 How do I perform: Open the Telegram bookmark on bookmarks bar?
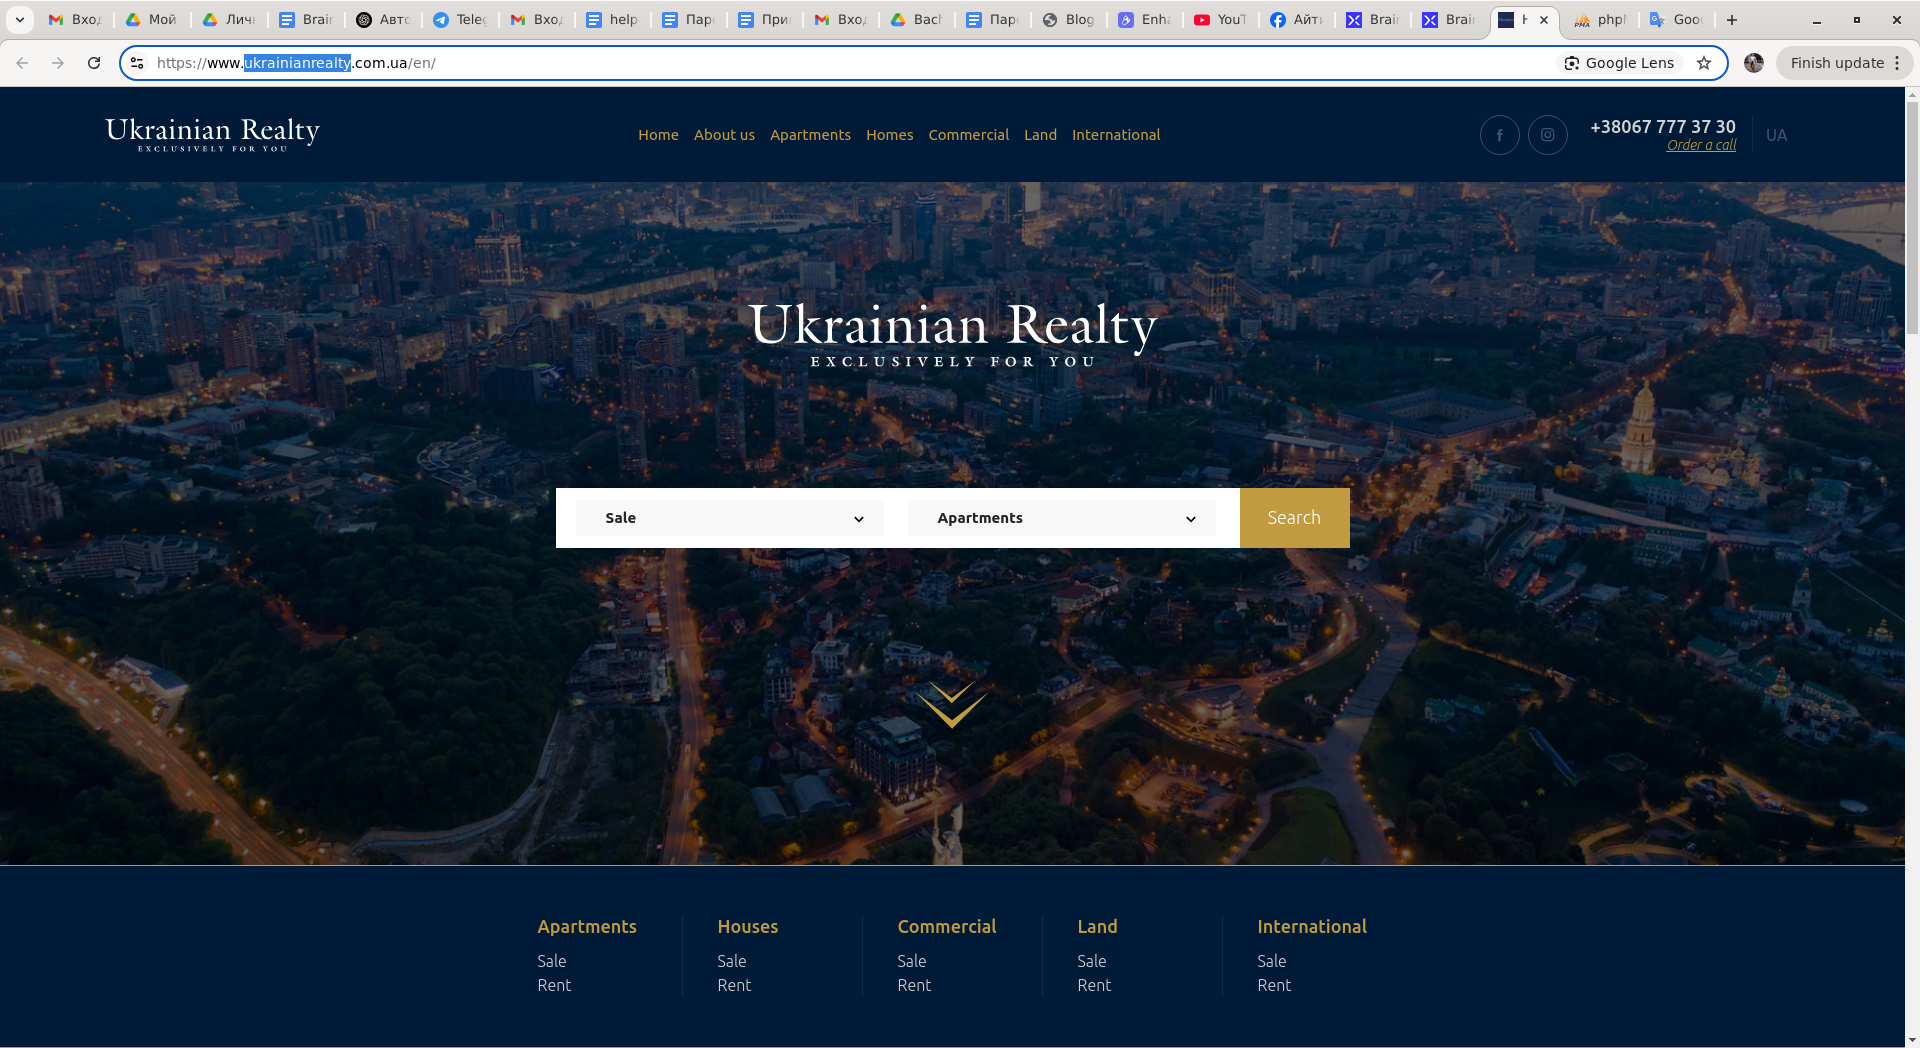(x=459, y=19)
